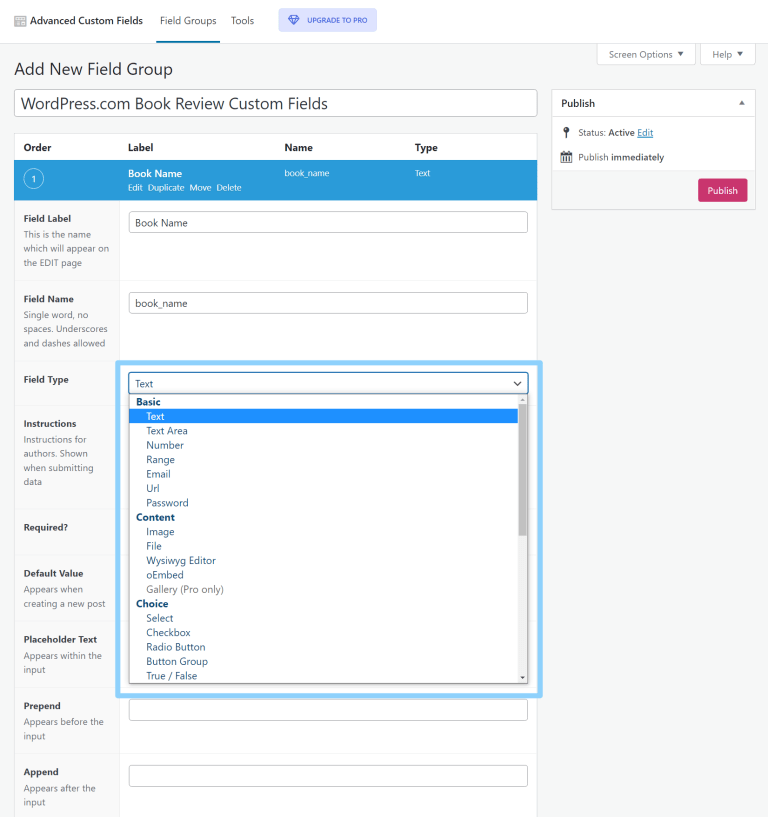Open the Tools tab
The width and height of the screenshot is (768, 817).
pos(242,21)
